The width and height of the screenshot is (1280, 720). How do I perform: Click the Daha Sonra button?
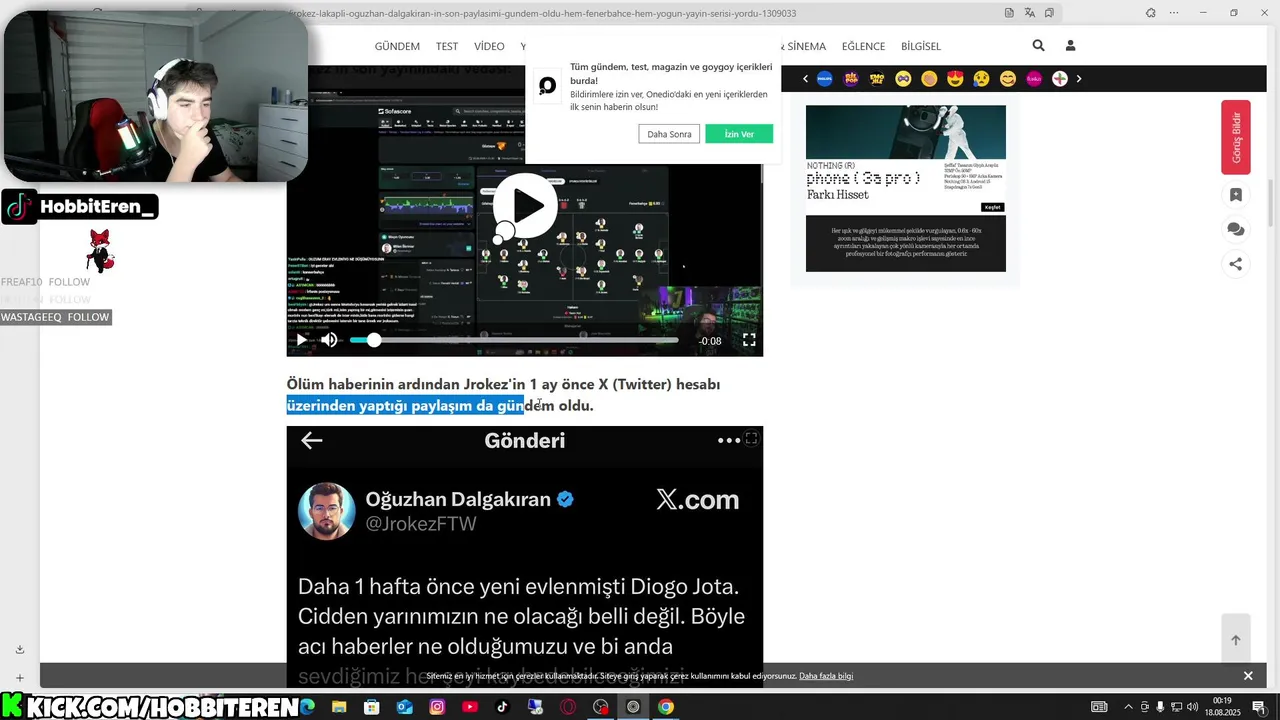point(669,134)
